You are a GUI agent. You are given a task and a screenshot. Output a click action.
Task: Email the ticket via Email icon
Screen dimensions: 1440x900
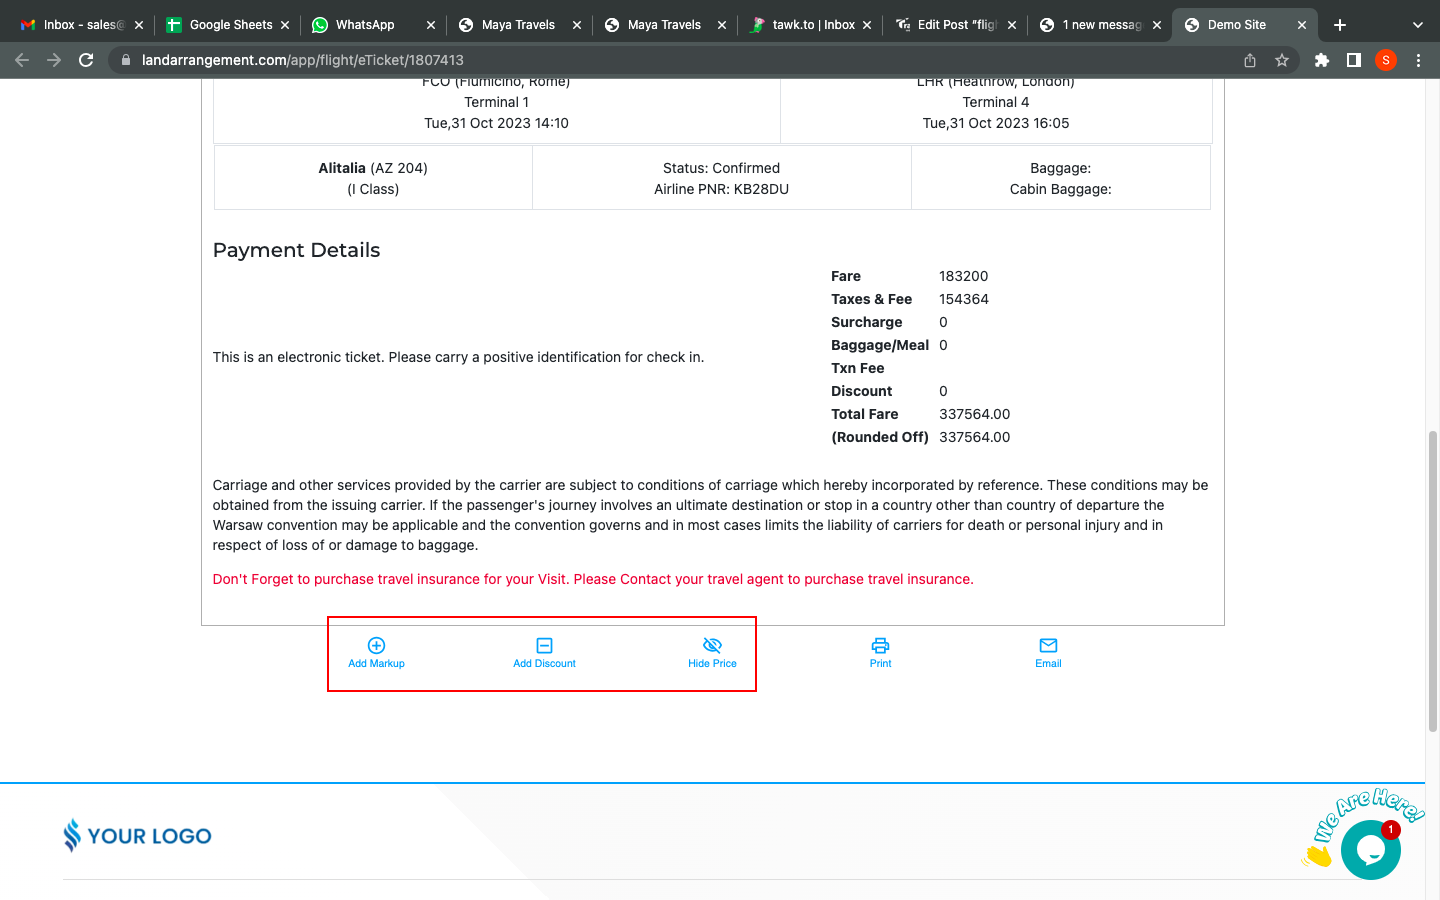[x=1048, y=646]
